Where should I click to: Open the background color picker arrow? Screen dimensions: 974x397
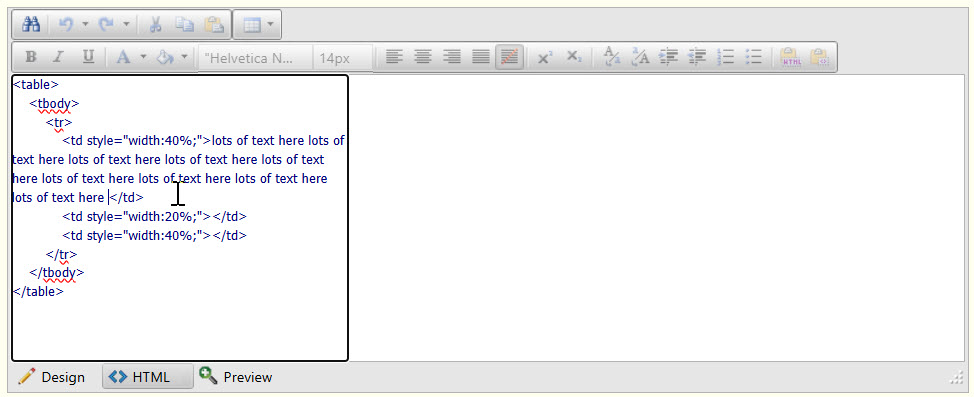[184, 58]
